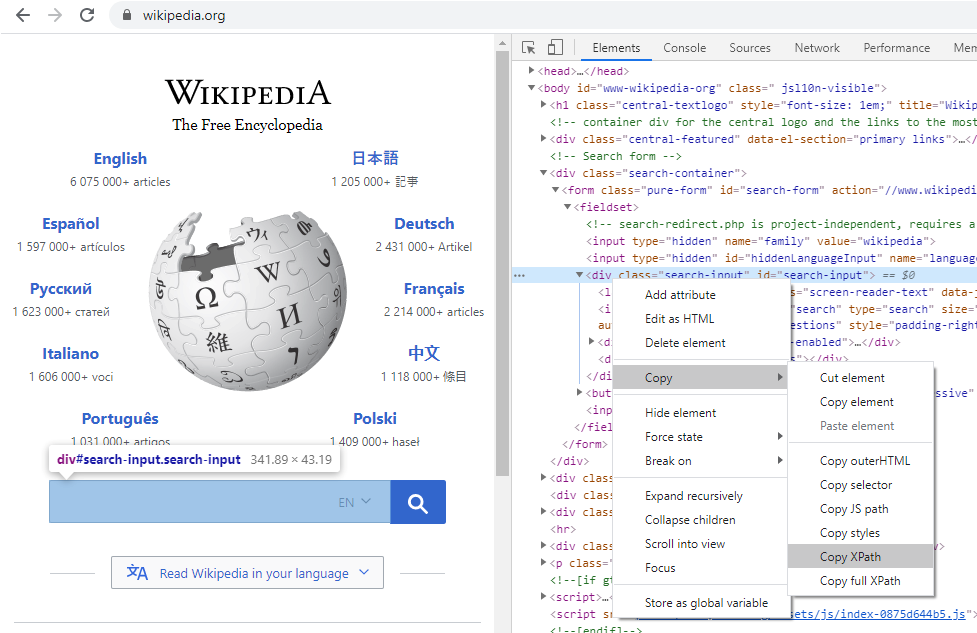Switch to the Console tab
Image resolution: width=977 pixels, height=633 pixels.
pyautogui.click(x=684, y=48)
